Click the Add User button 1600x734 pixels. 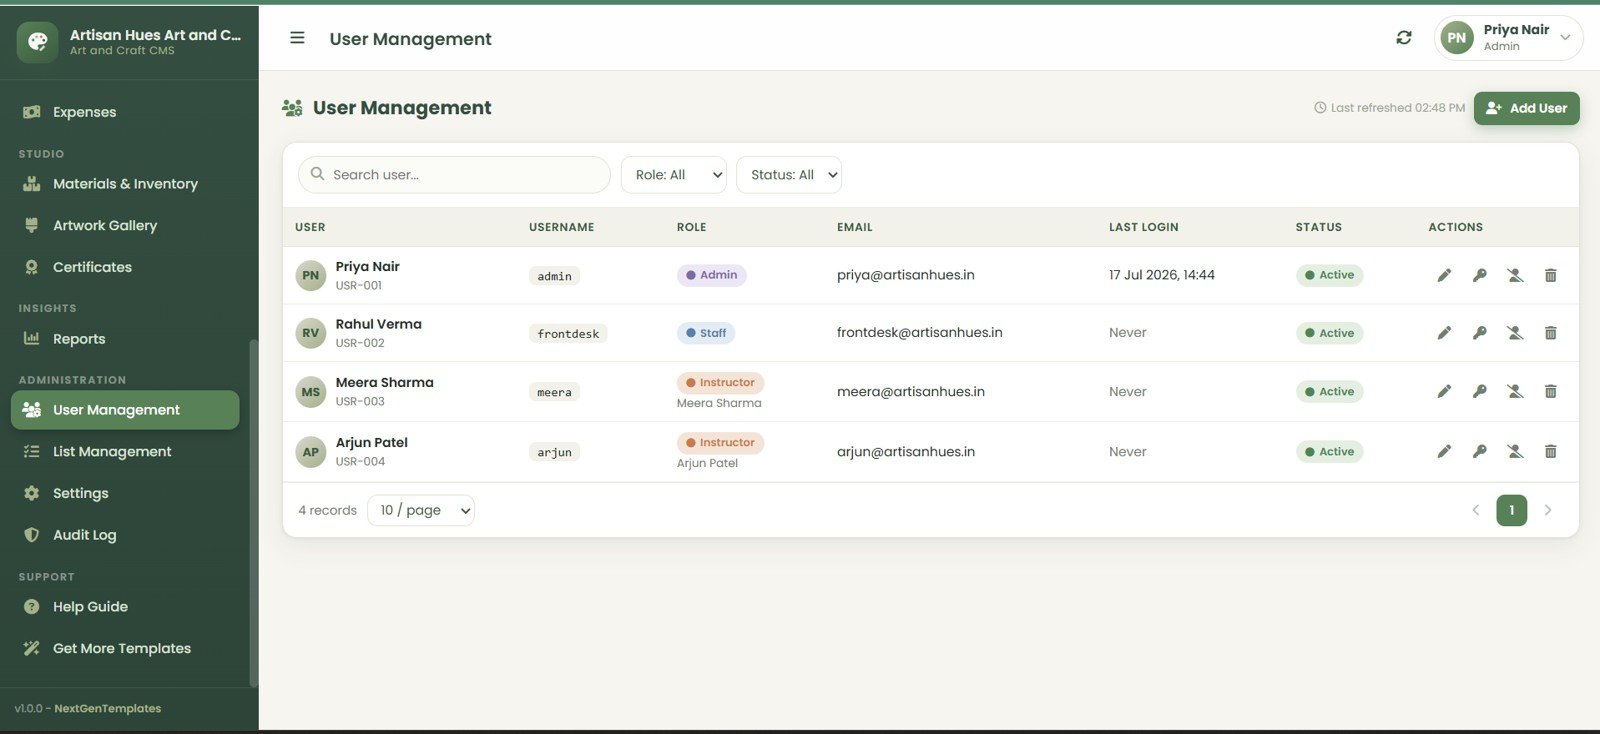(x=1526, y=108)
